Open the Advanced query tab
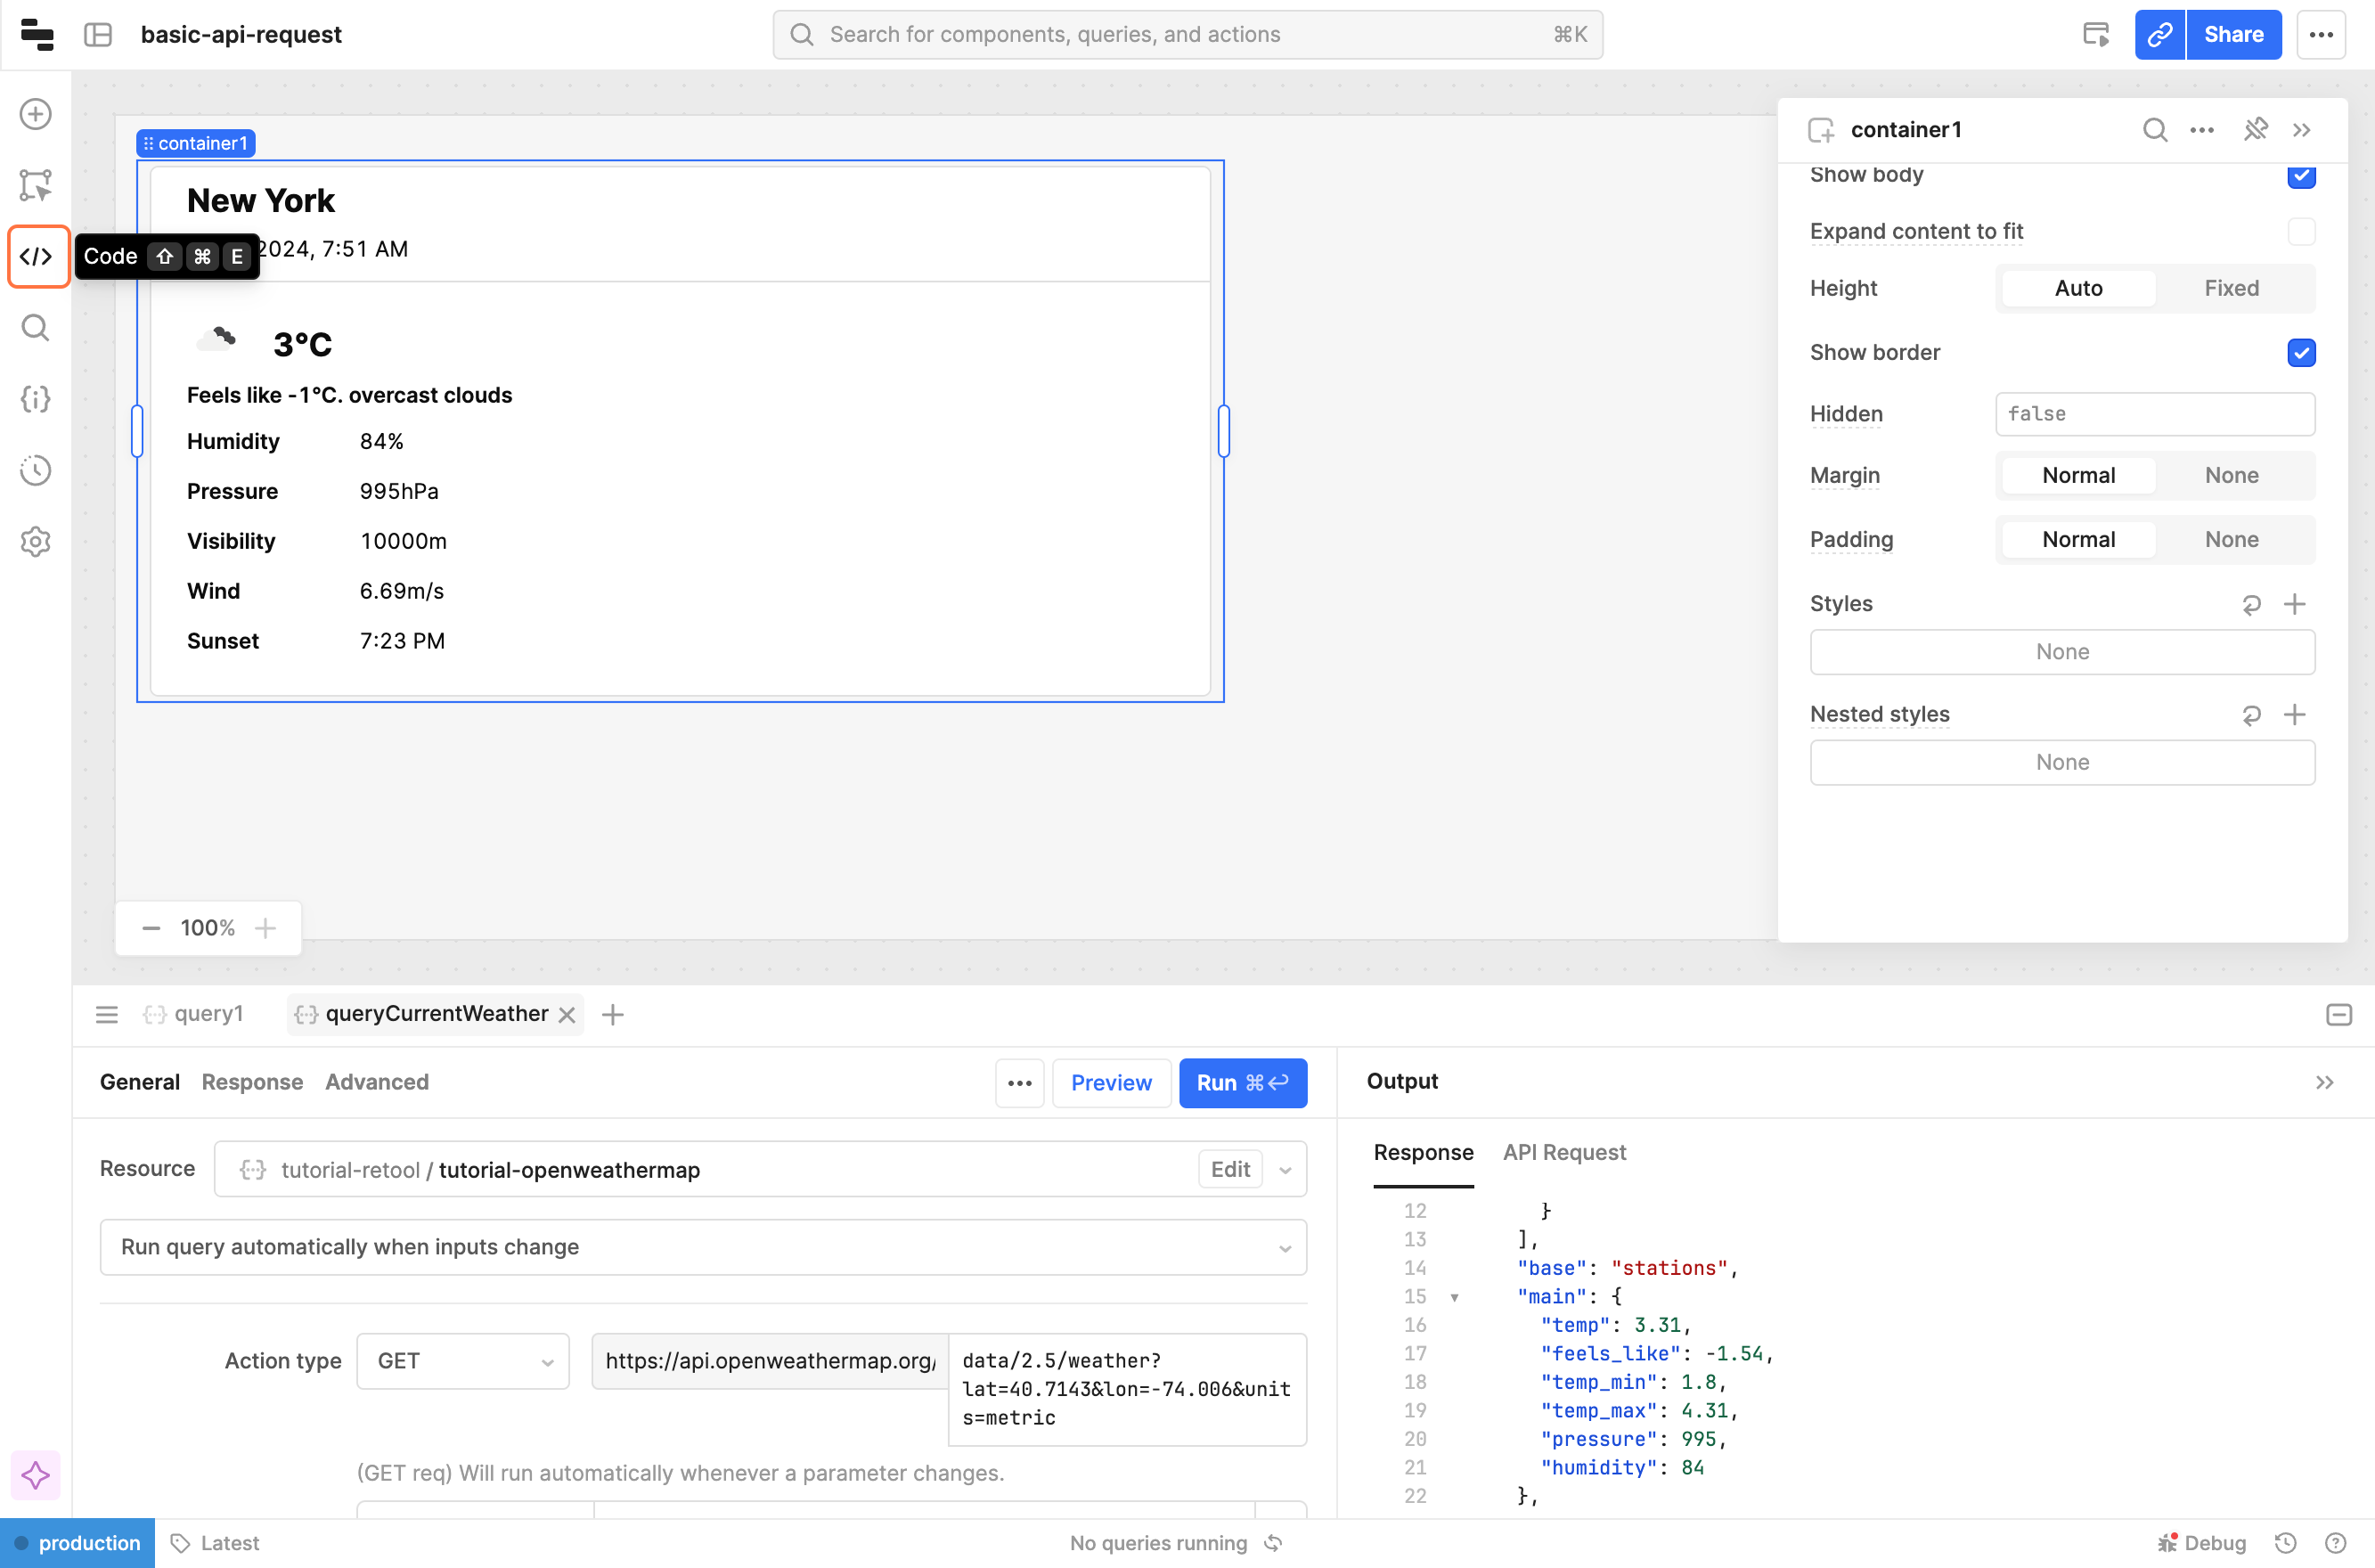Image resolution: width=2375 pixels, height=1568 pixels. coord(377,1082)
